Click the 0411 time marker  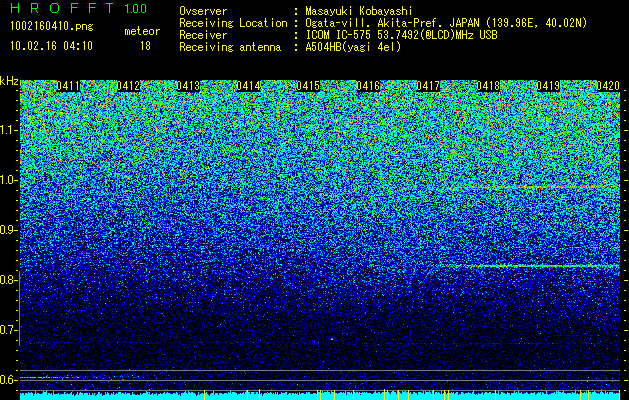(68, 86)
